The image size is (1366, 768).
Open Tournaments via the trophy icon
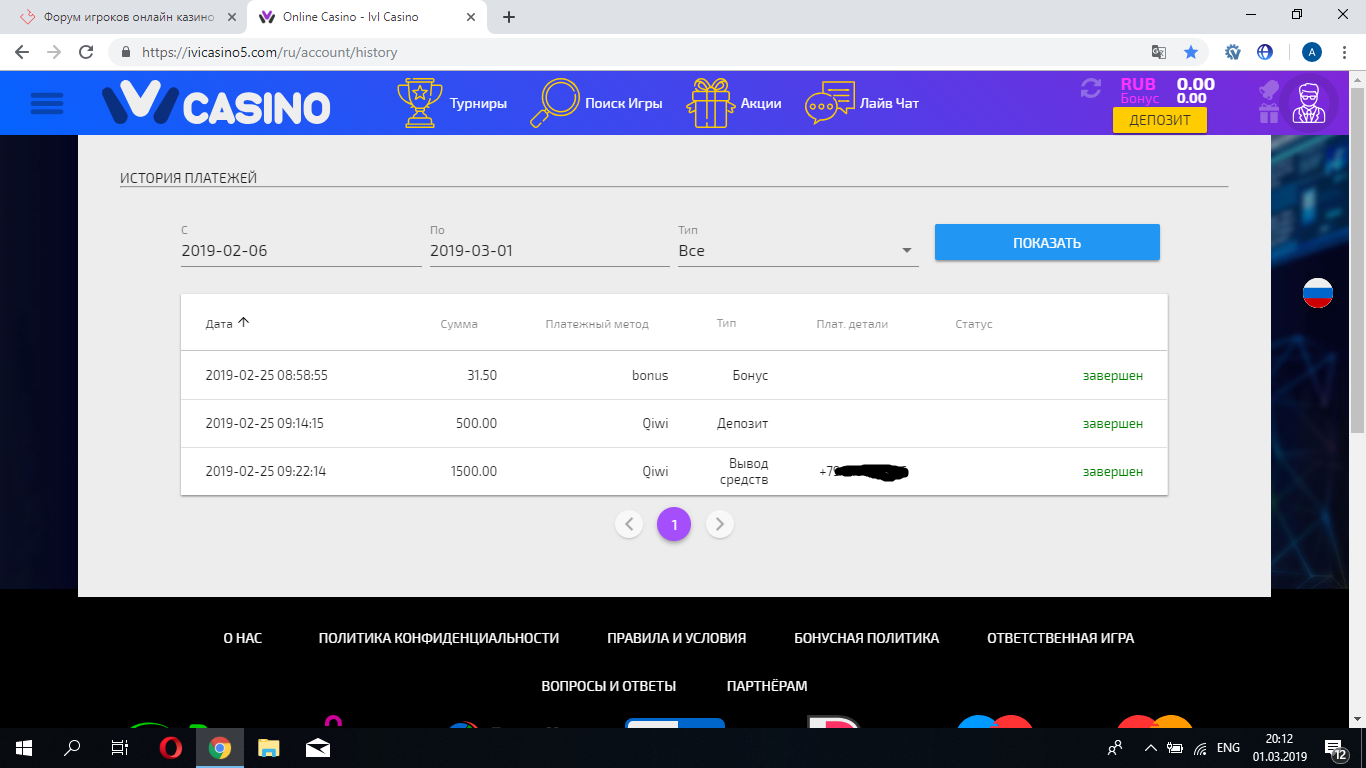(x=420, y=103)
